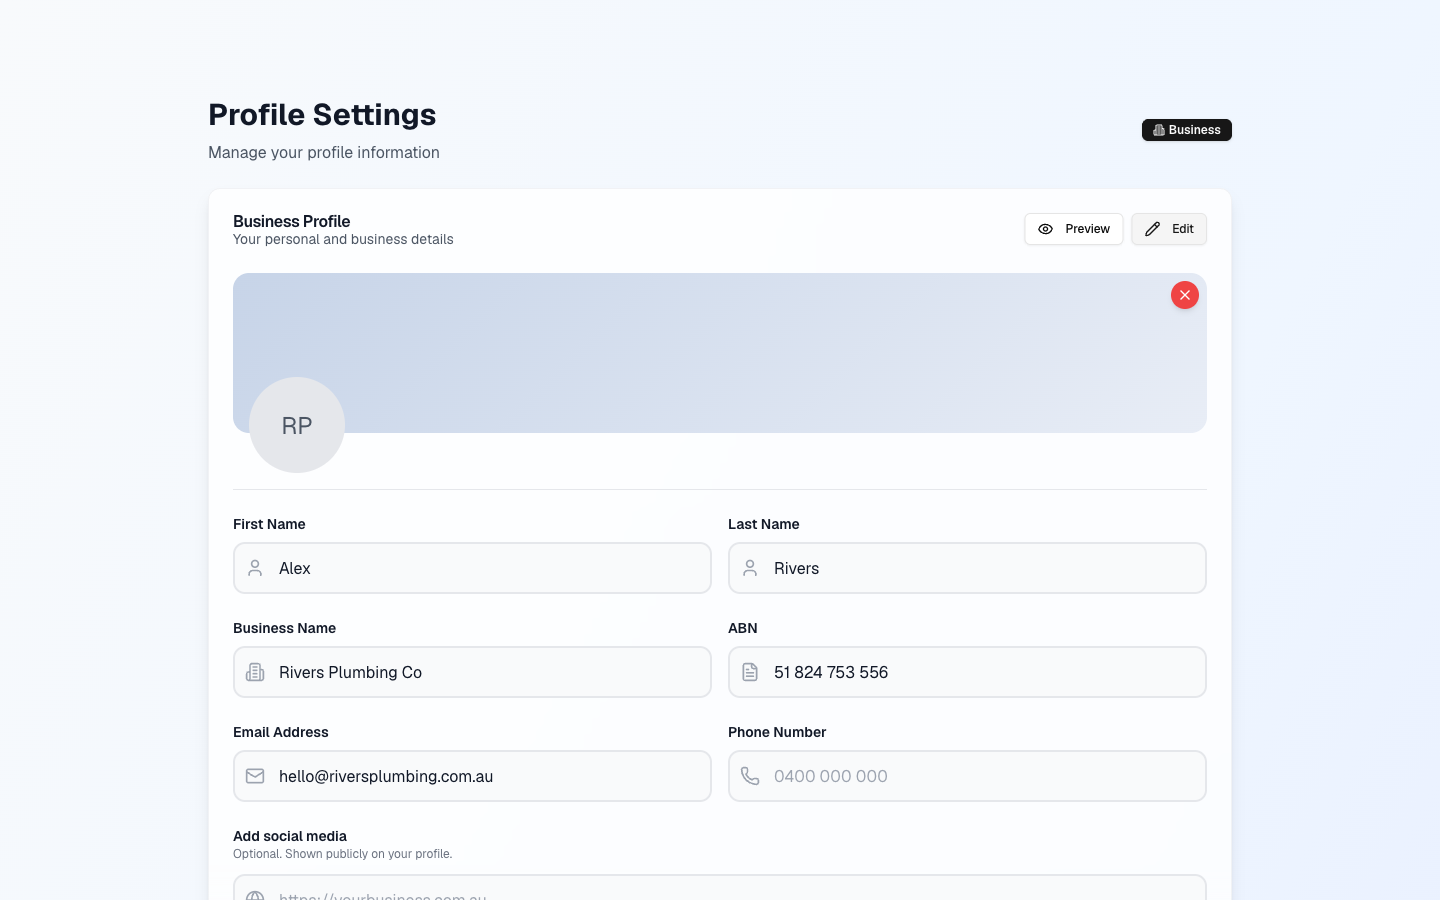Image resolution: width=1440 pixels, height=900 pixels.
Task: Click the Last Name label
Action: [764, 524]
